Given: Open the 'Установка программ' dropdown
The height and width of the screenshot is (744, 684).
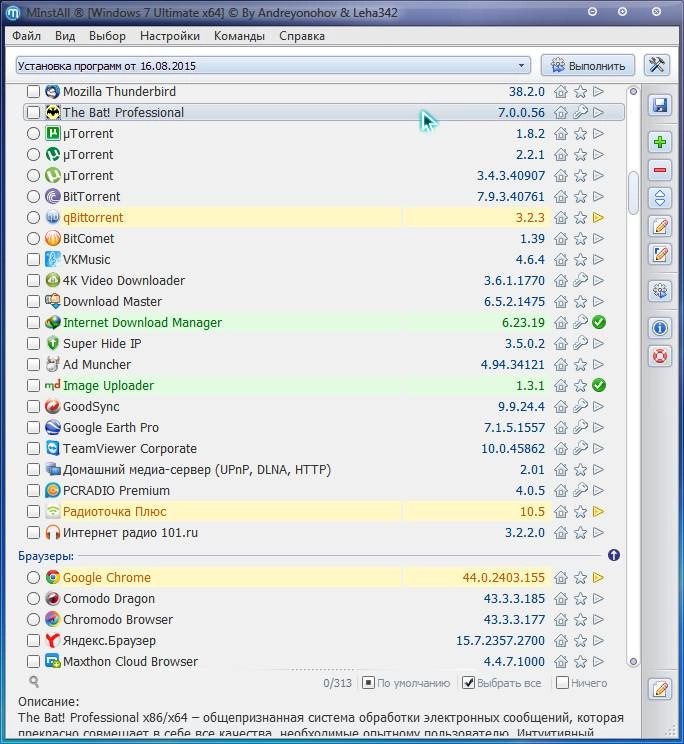Looking at the screenshot, I should [x=273, y=65].
